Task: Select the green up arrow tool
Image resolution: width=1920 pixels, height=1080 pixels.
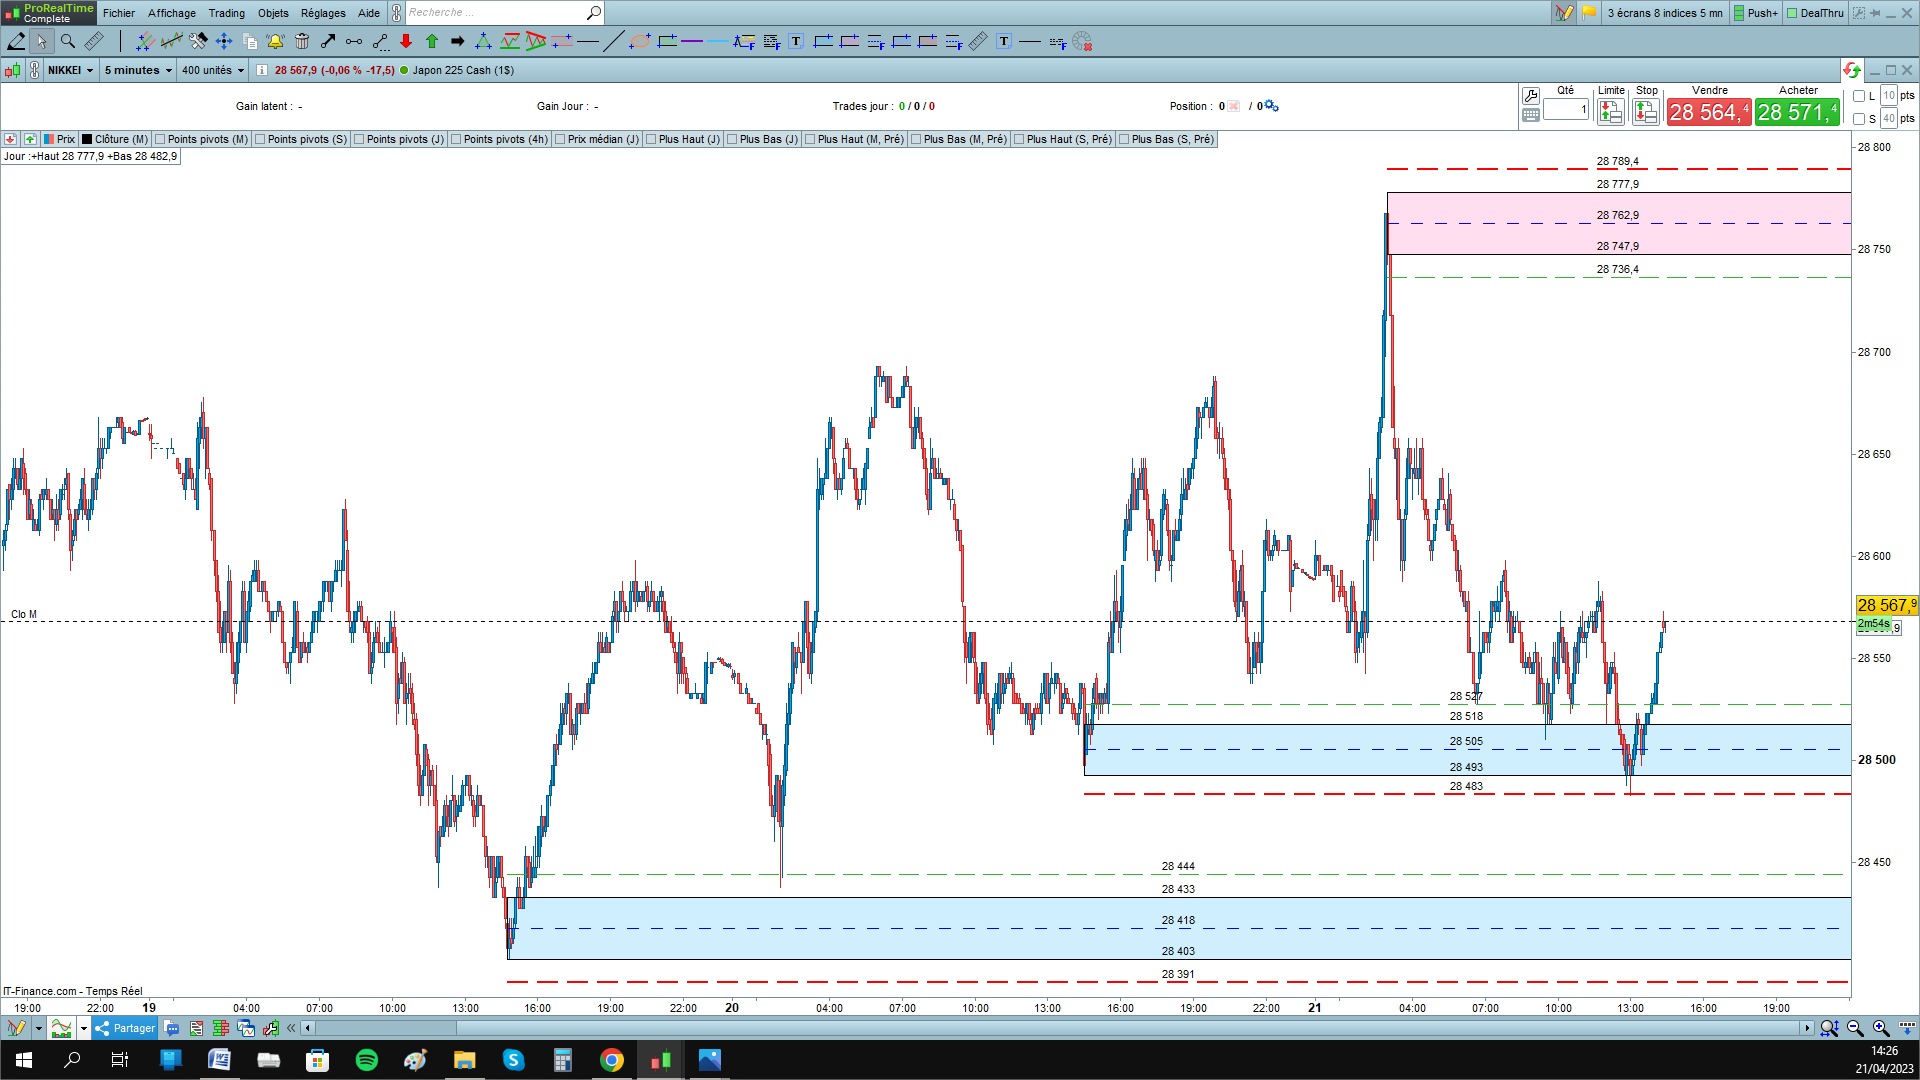Action: pyautogui.click(x=432, y=41)
